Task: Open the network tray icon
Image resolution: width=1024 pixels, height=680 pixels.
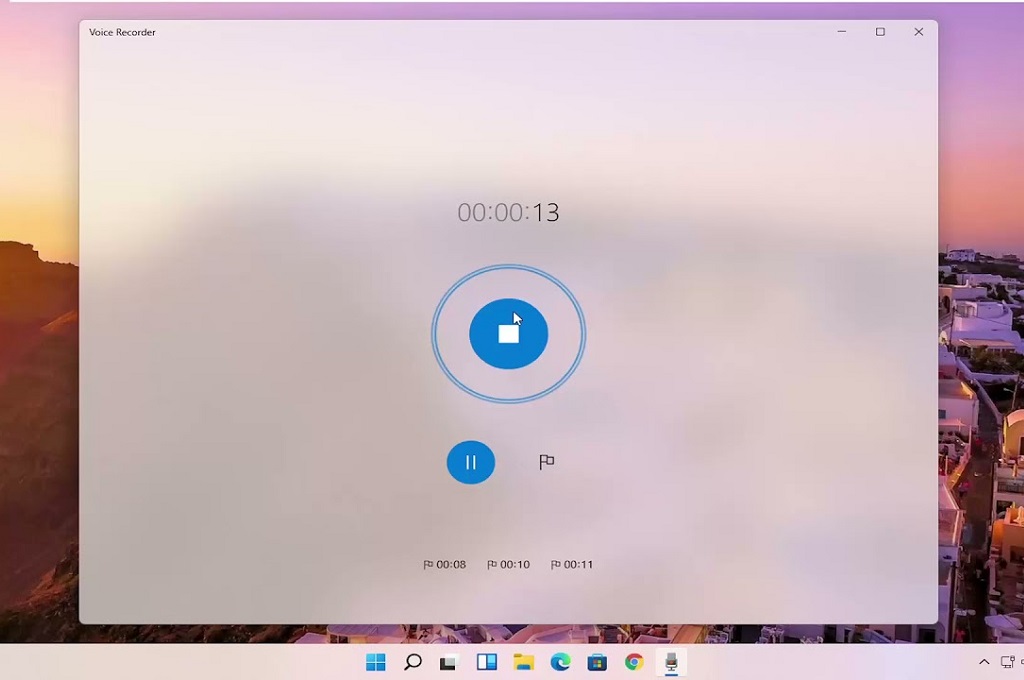Action: pos(1008,662)
